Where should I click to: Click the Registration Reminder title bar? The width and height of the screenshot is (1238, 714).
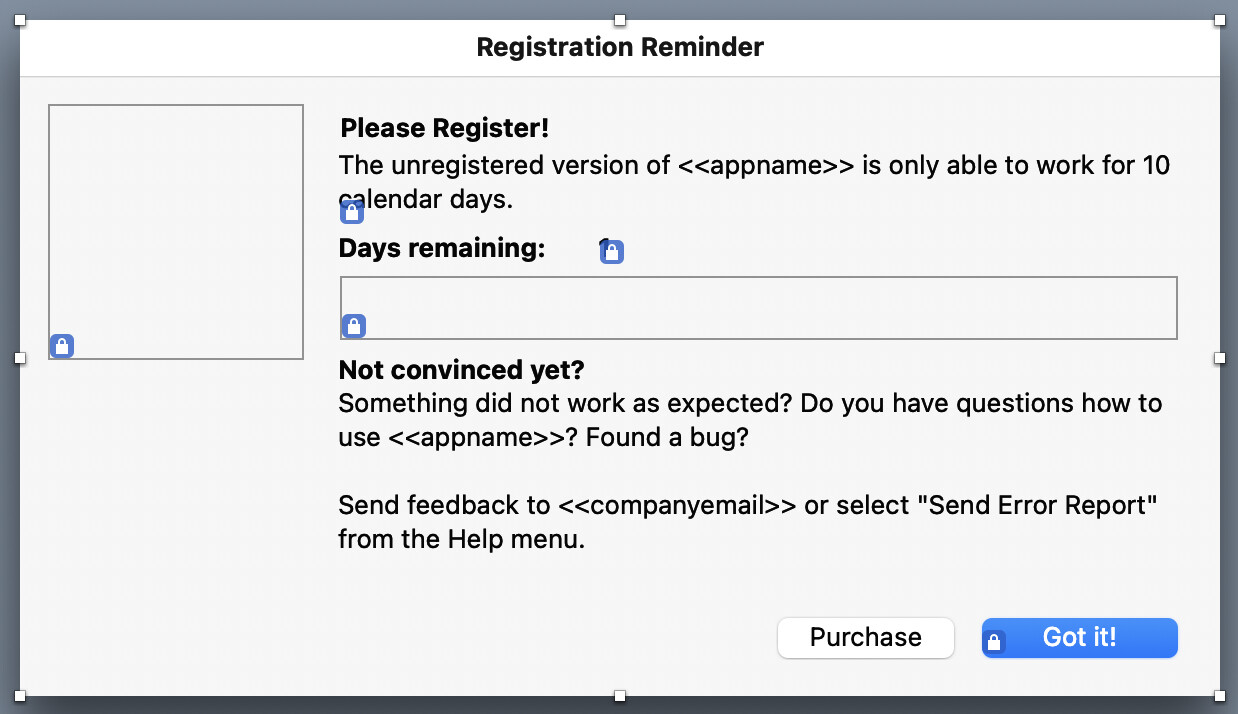tap(620, 47)
